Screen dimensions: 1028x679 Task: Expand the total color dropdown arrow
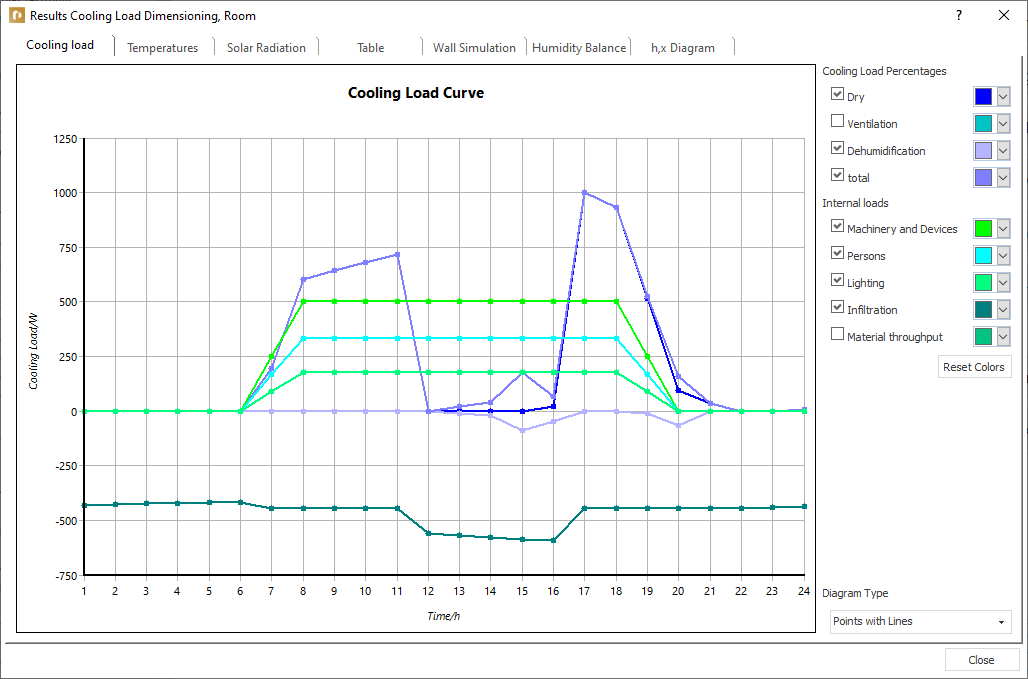1003,178
